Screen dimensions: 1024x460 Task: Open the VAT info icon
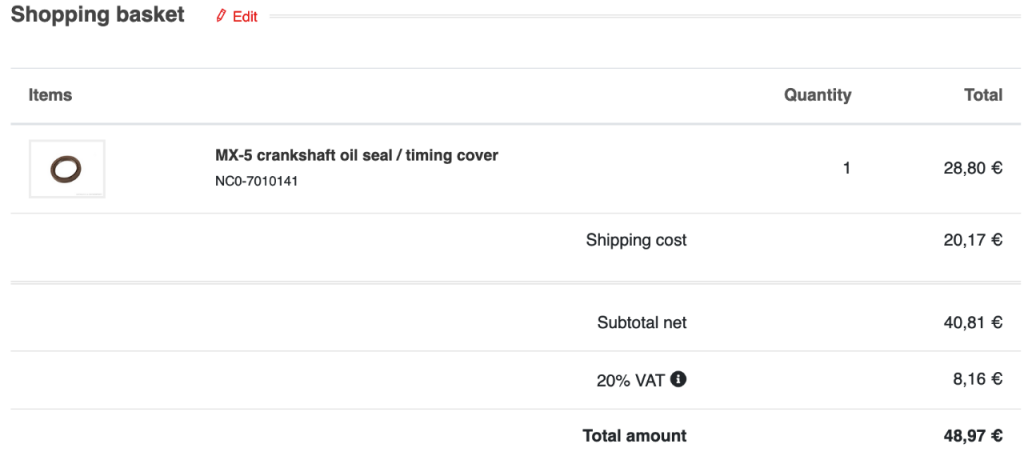679,379
